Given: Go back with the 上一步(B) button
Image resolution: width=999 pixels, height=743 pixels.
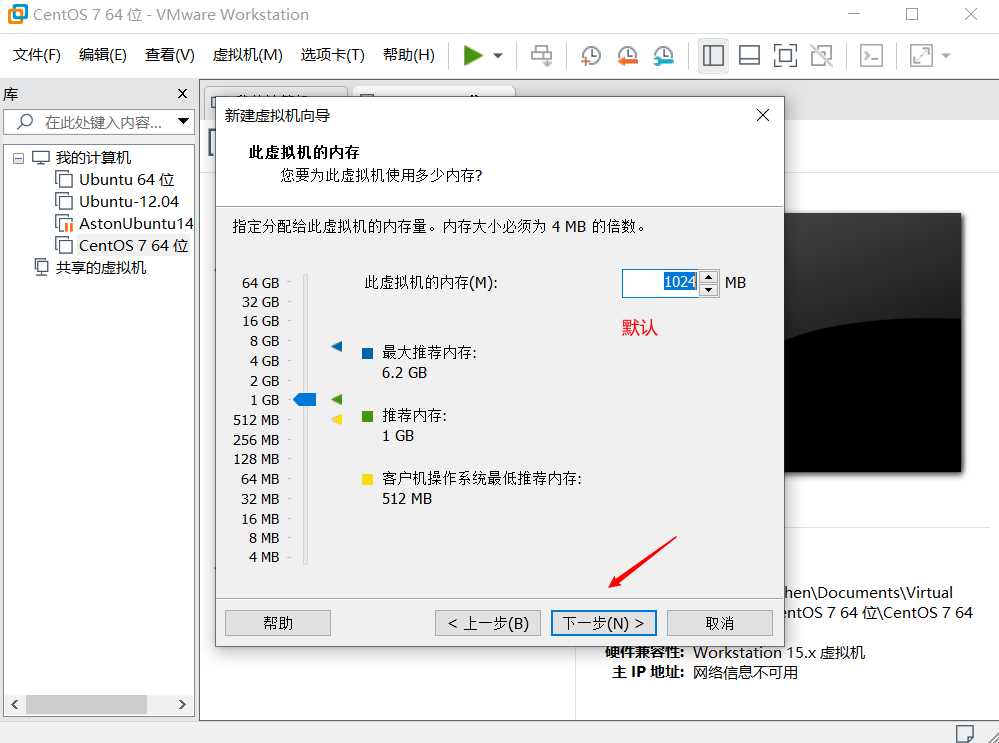Looking at the screenshot, I should [x=488, y=623].
